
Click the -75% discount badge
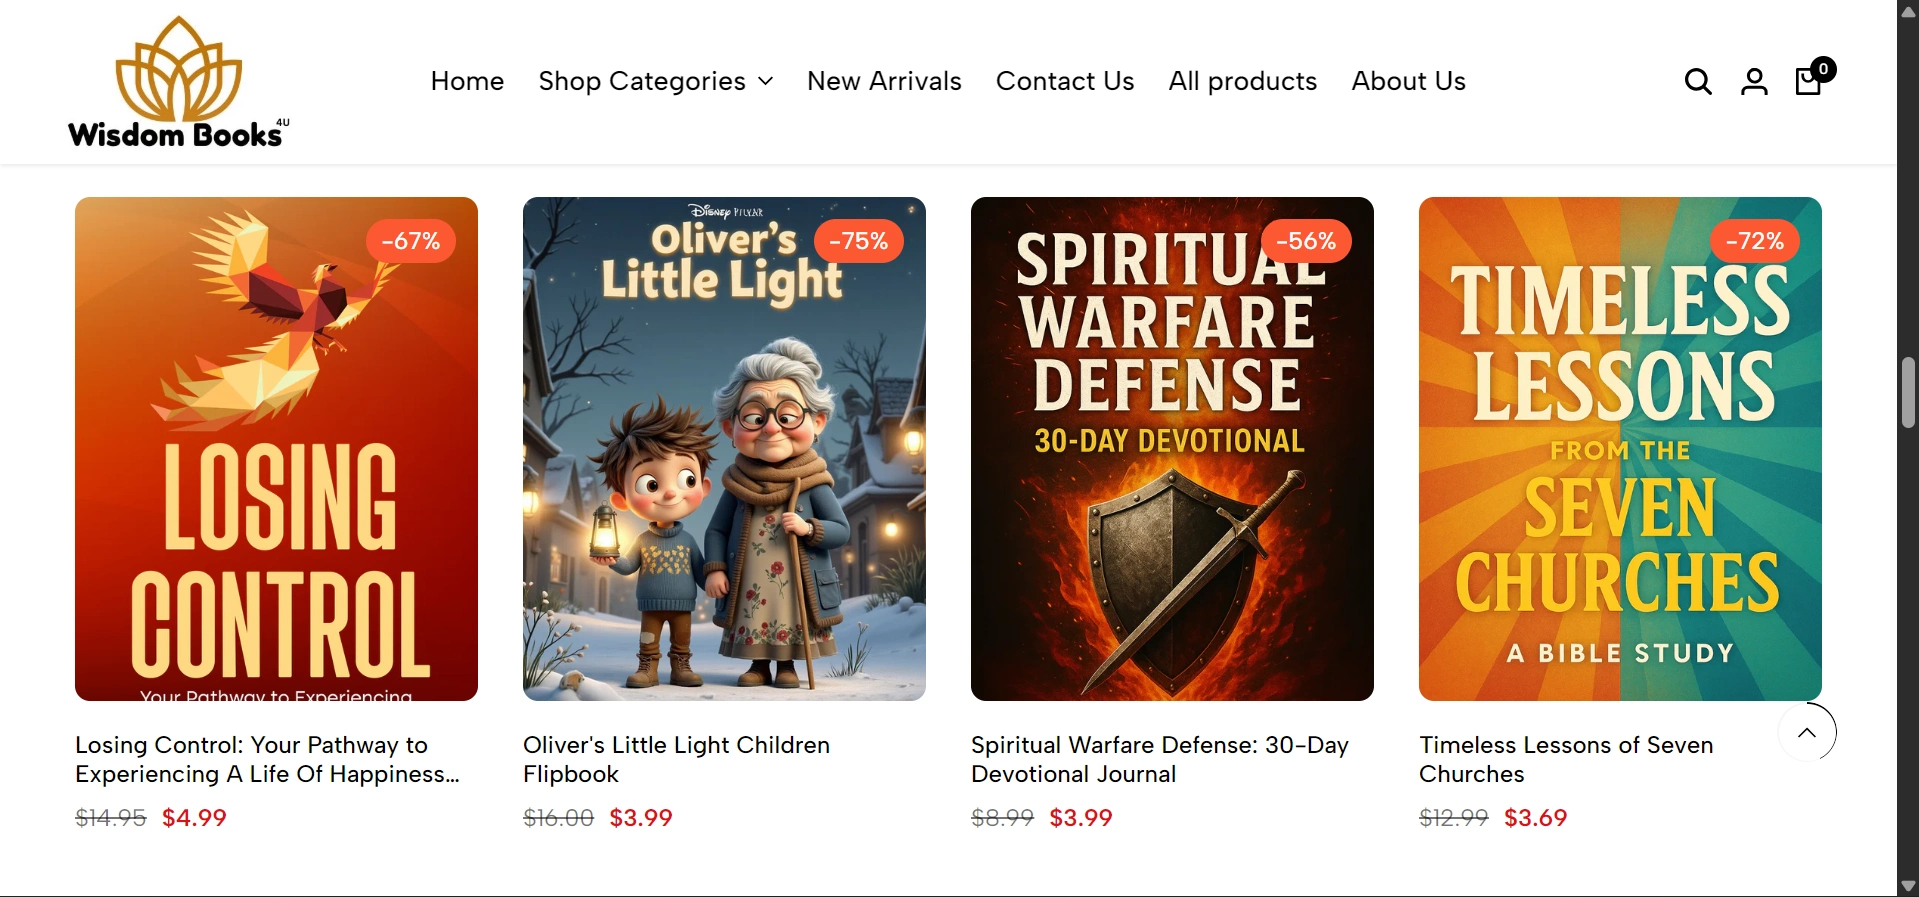click(859, 241)
